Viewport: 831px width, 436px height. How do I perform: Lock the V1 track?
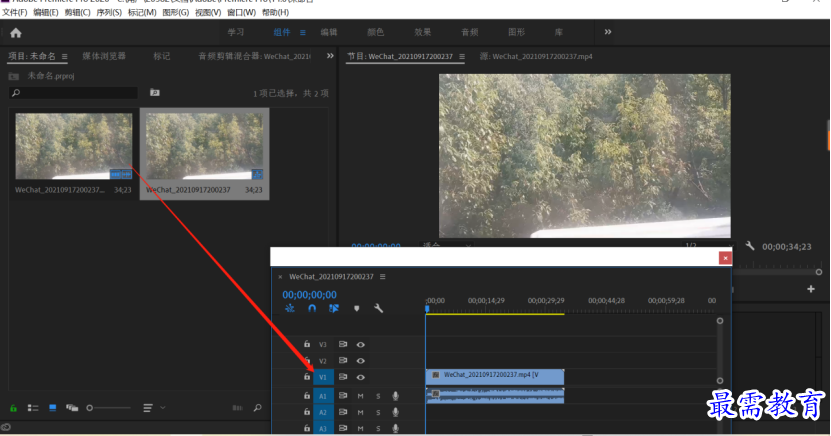tap(307, 377)
